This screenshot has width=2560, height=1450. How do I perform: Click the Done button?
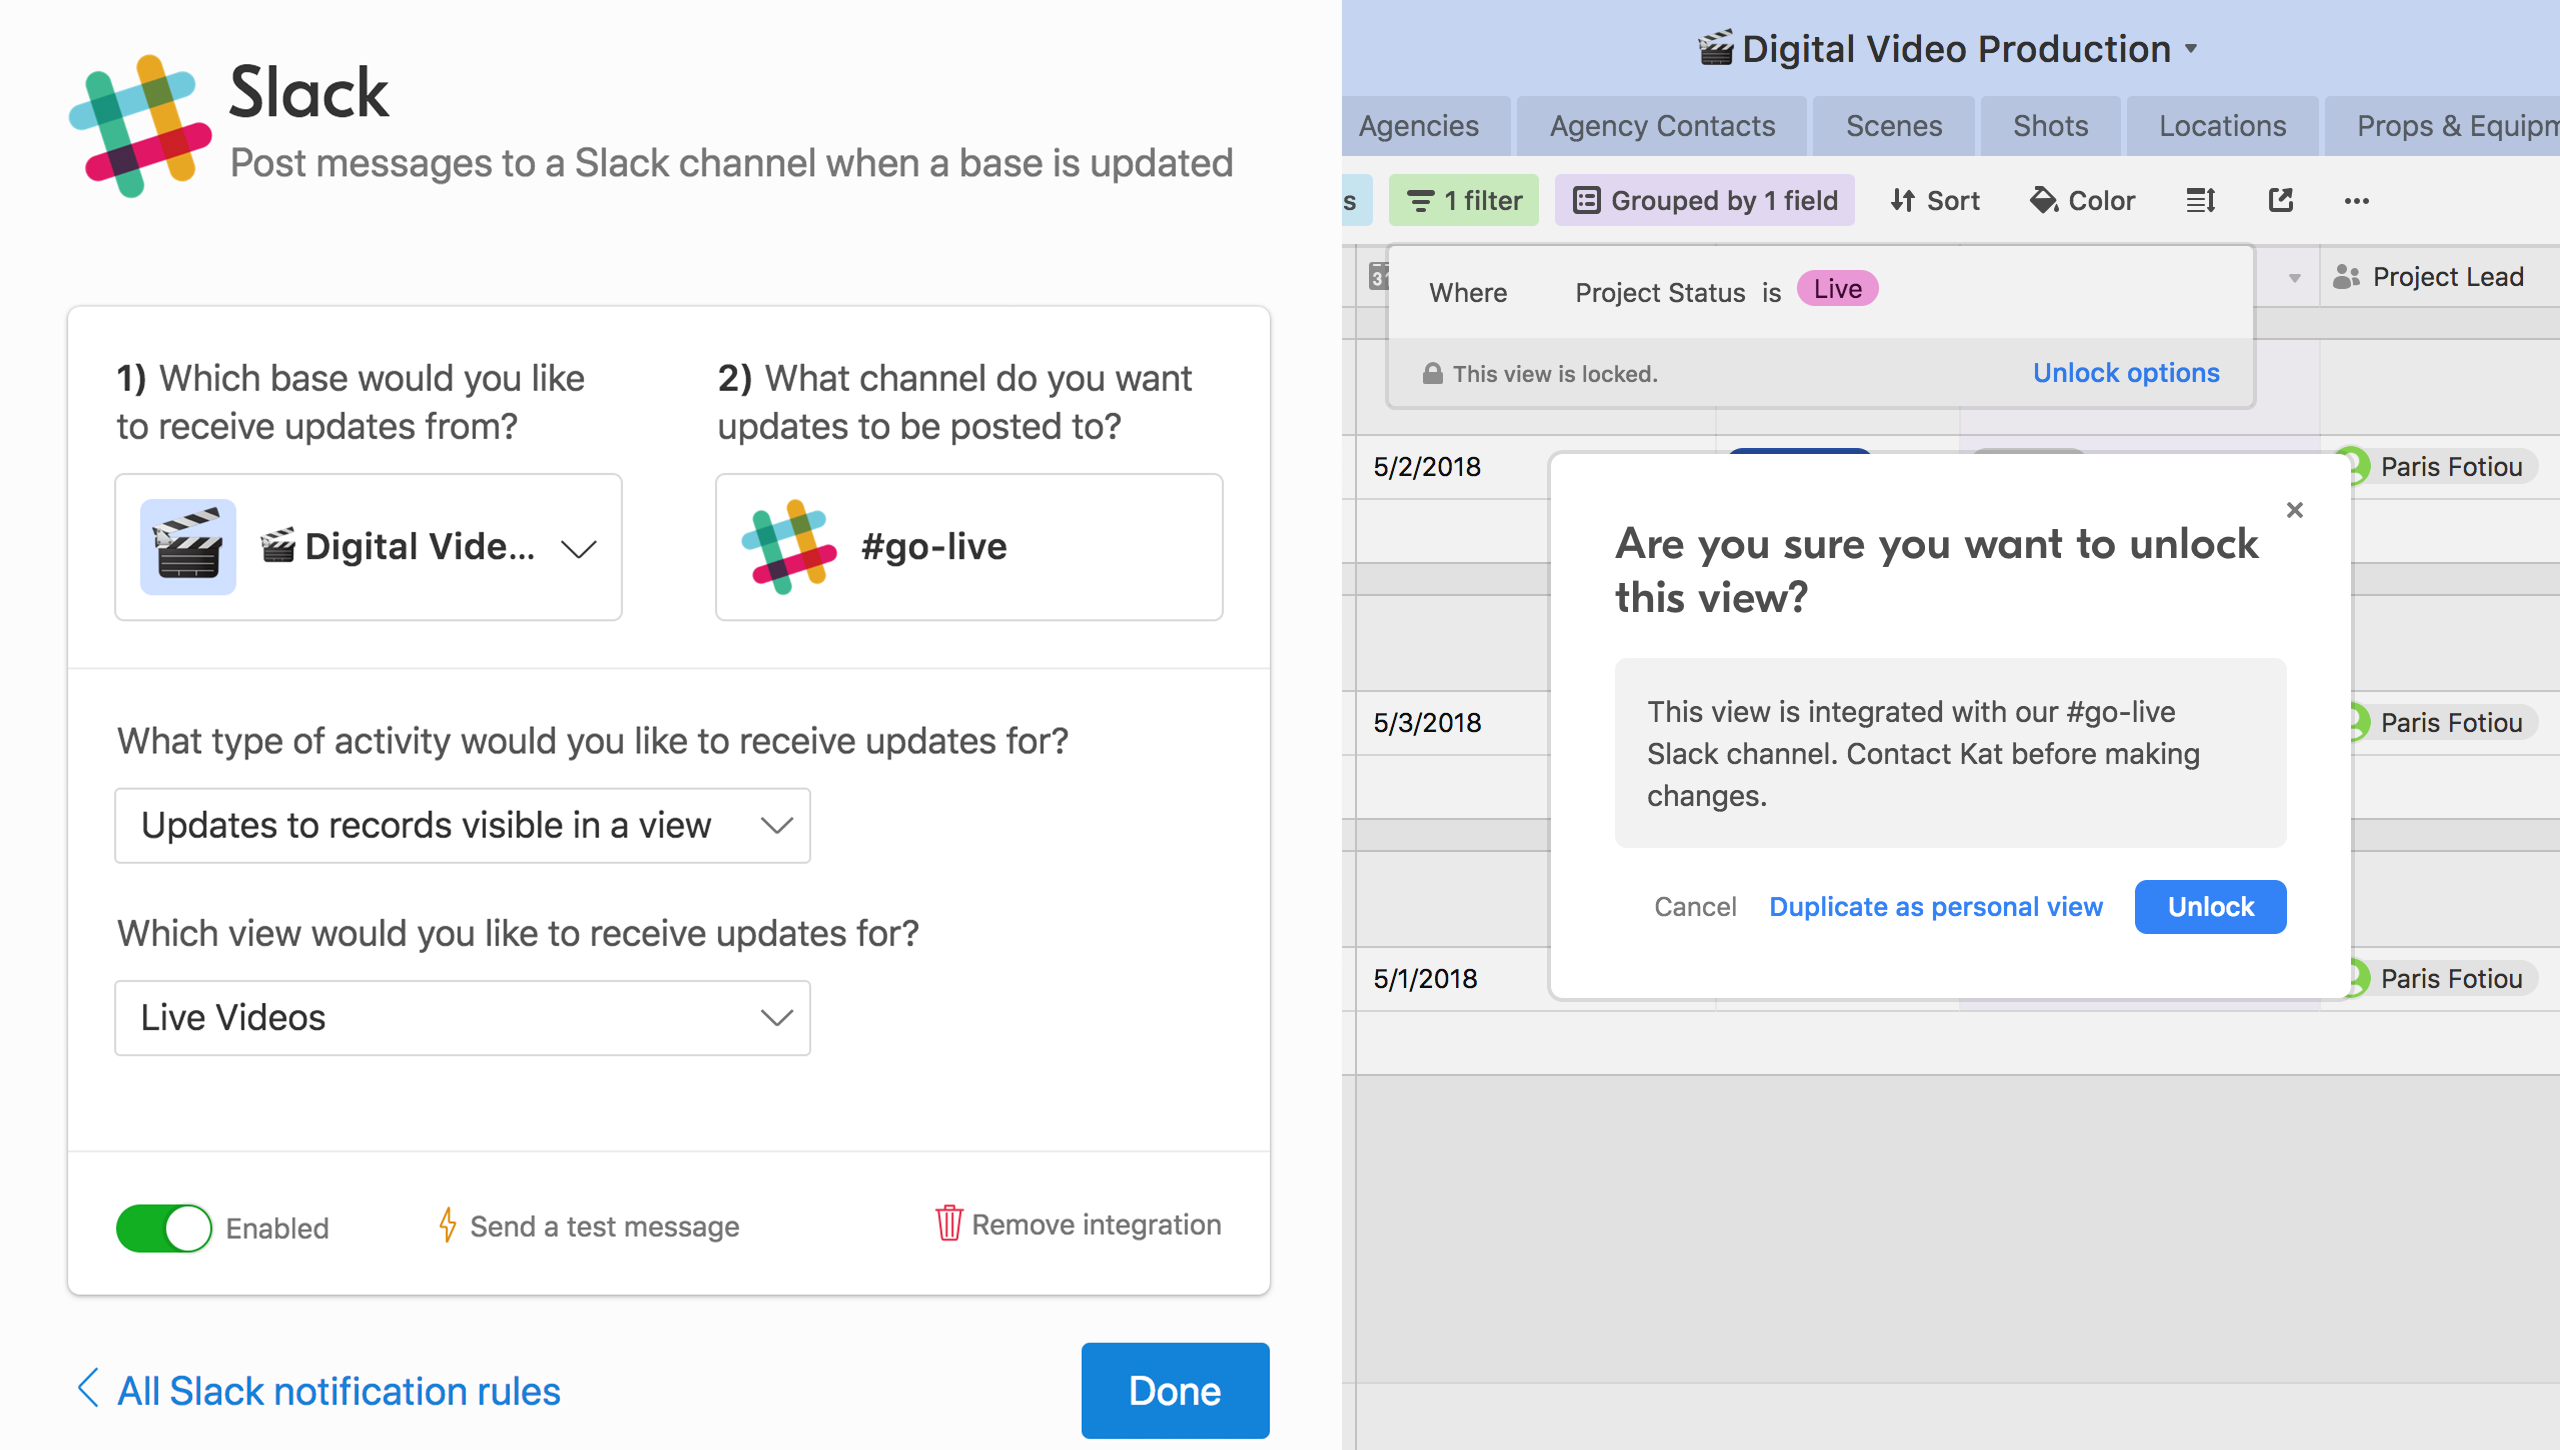tap(1175, 1391)
